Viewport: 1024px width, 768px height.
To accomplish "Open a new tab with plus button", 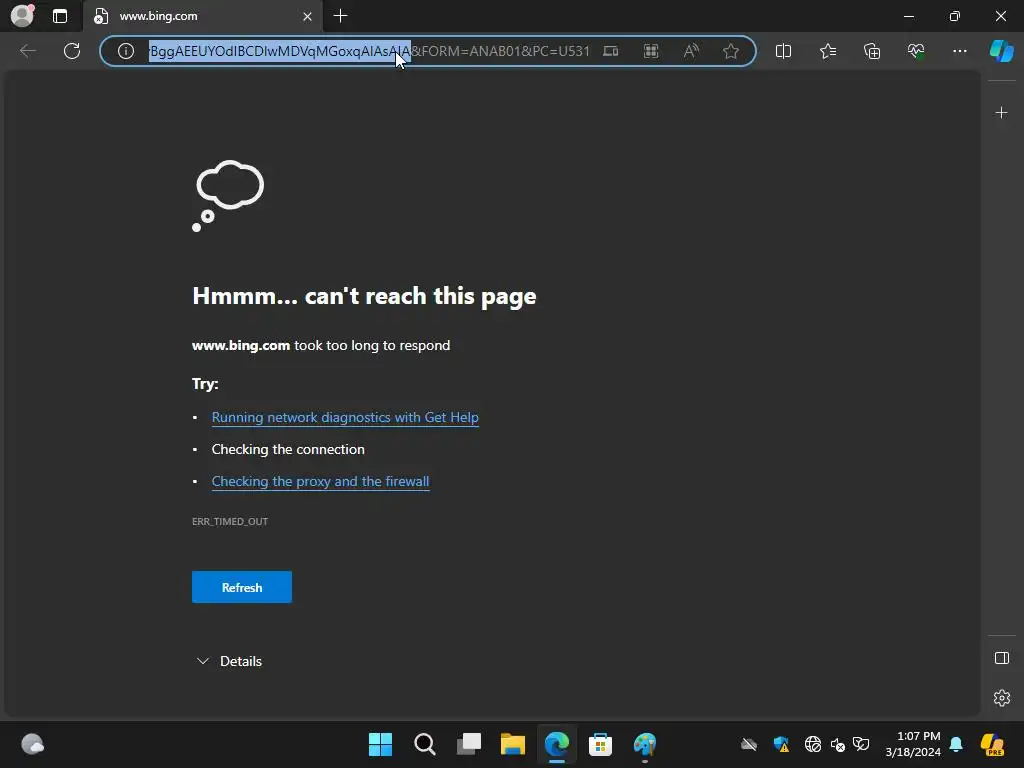I will click(x=340, y=16).
